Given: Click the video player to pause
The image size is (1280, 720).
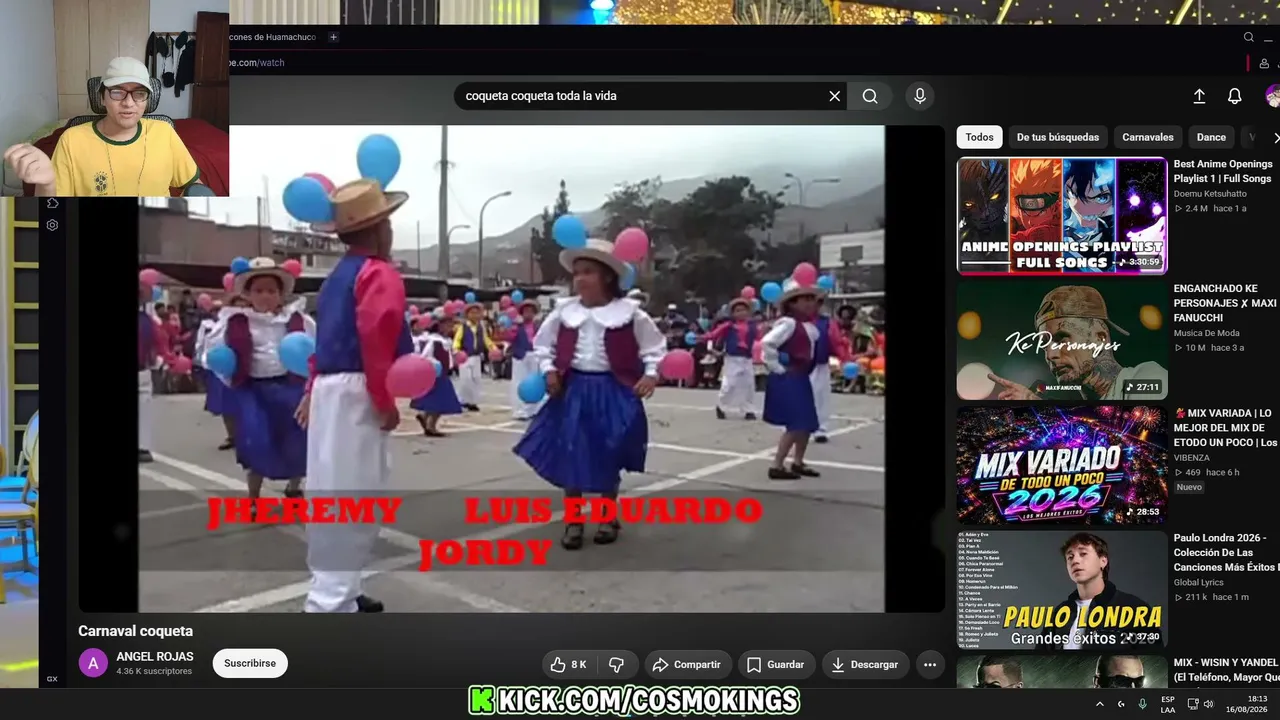Looking at the screenshot, I should click(x=511, y=368).
